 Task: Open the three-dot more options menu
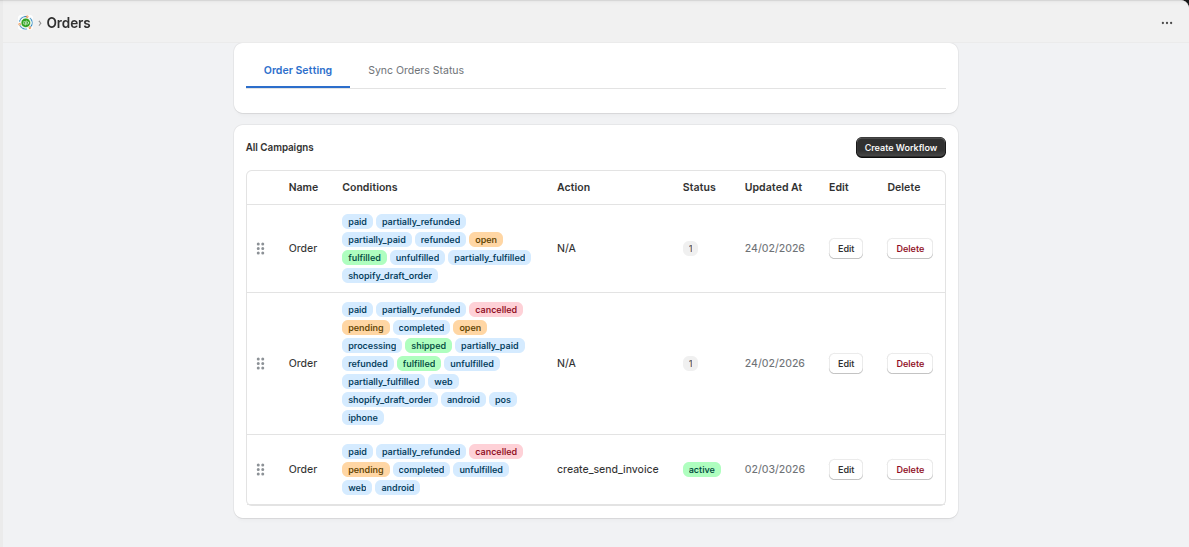1166,23
